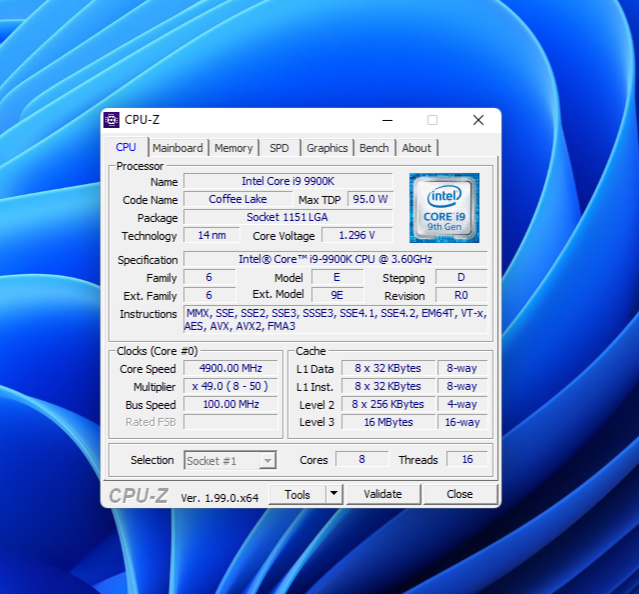Click the Tools button
639x594 pixels.
[297, 494]
